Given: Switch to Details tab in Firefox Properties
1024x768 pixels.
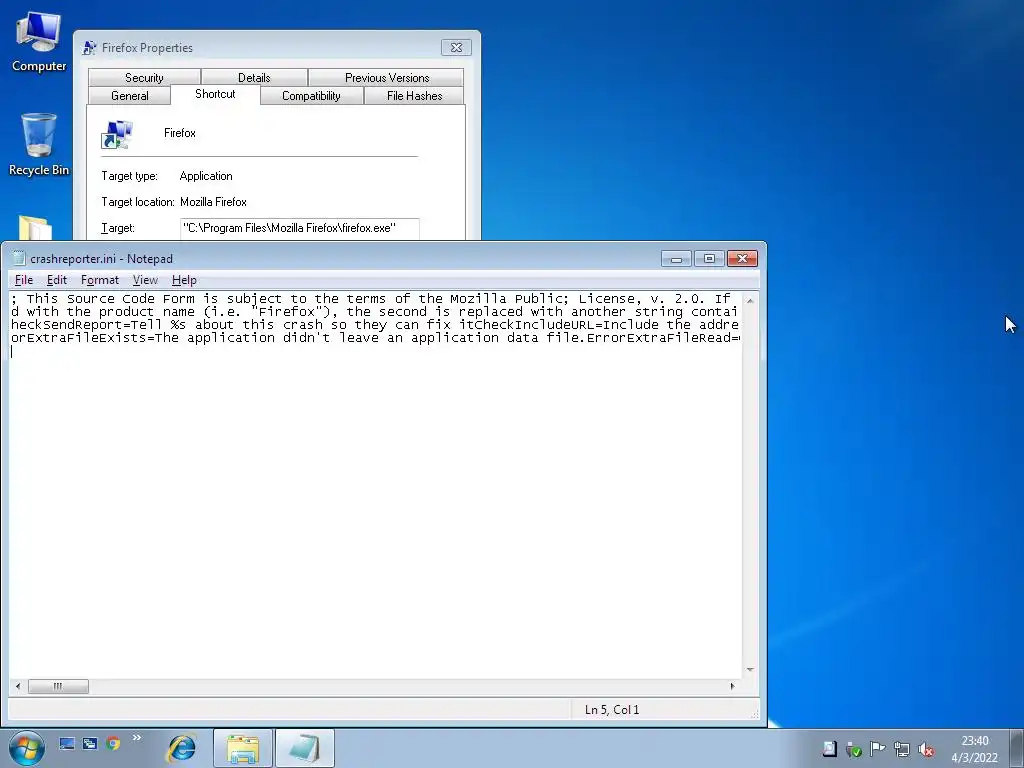Looking at the screenshot, I should (x=254, y=78).
